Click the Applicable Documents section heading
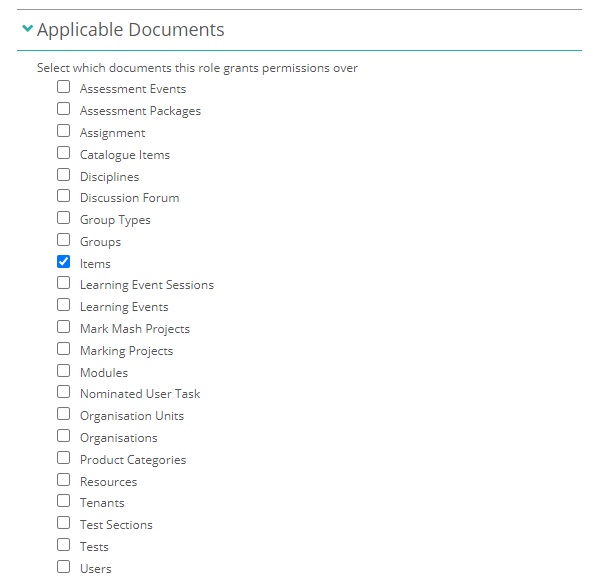 click(130, 30)
